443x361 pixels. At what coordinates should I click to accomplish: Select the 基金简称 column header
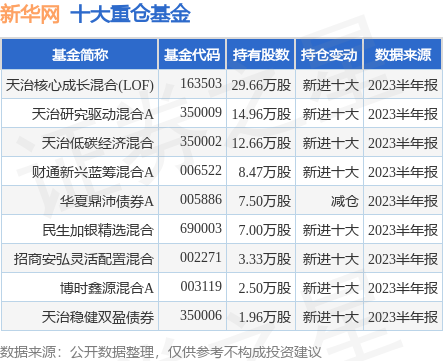tap(80, 55)
